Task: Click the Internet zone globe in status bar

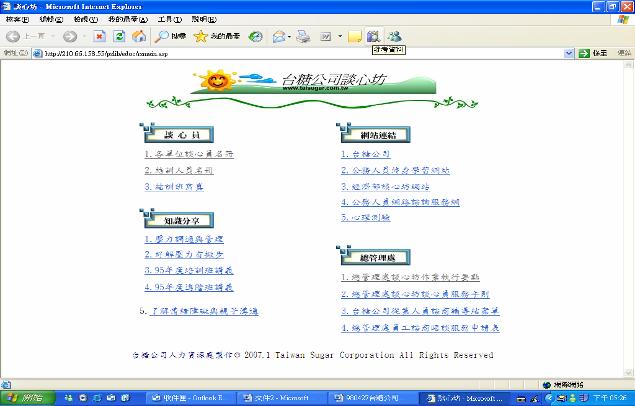Action: [547, 385]
